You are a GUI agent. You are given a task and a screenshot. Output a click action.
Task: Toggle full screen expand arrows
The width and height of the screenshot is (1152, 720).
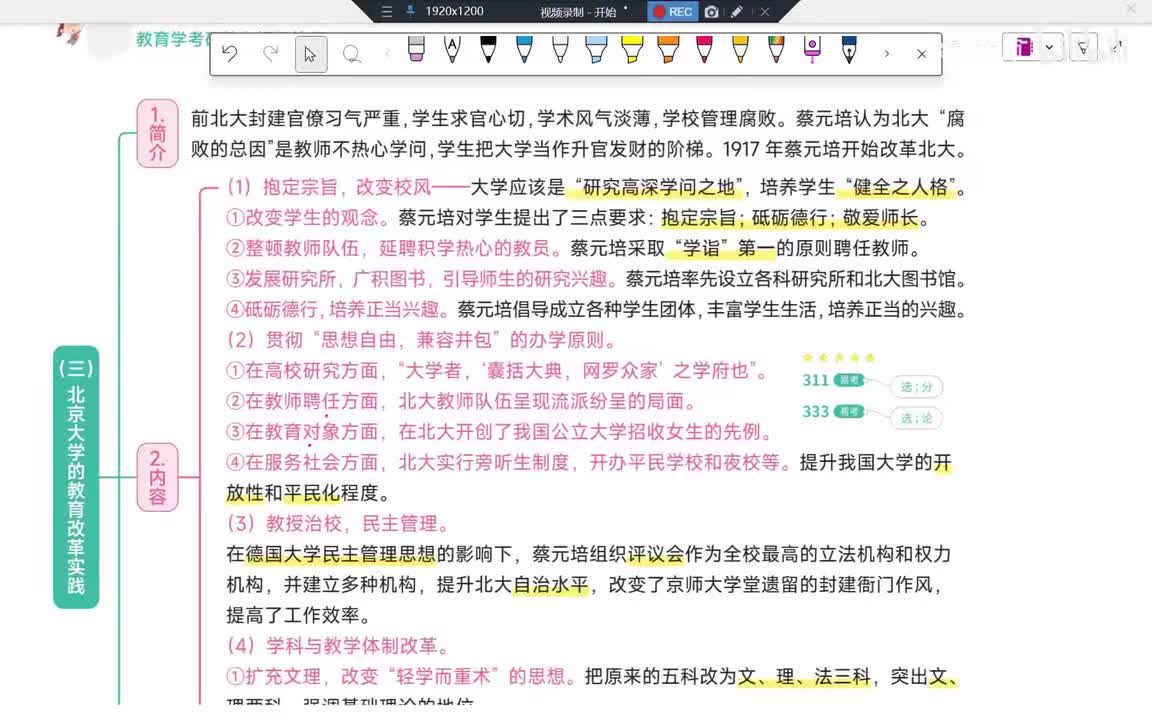tap(1117, 46)
